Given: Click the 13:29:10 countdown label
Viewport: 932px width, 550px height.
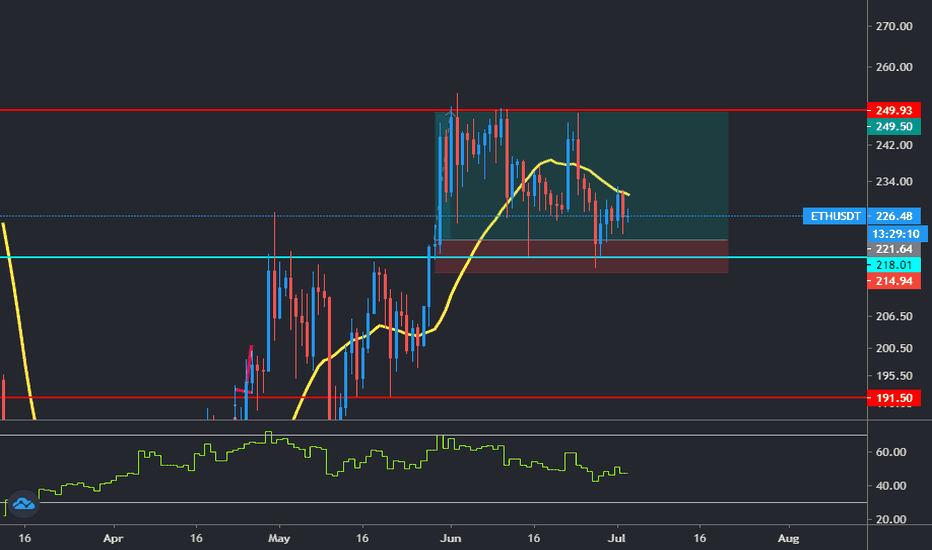Looking at the screenshot, I should click(896, 234).
